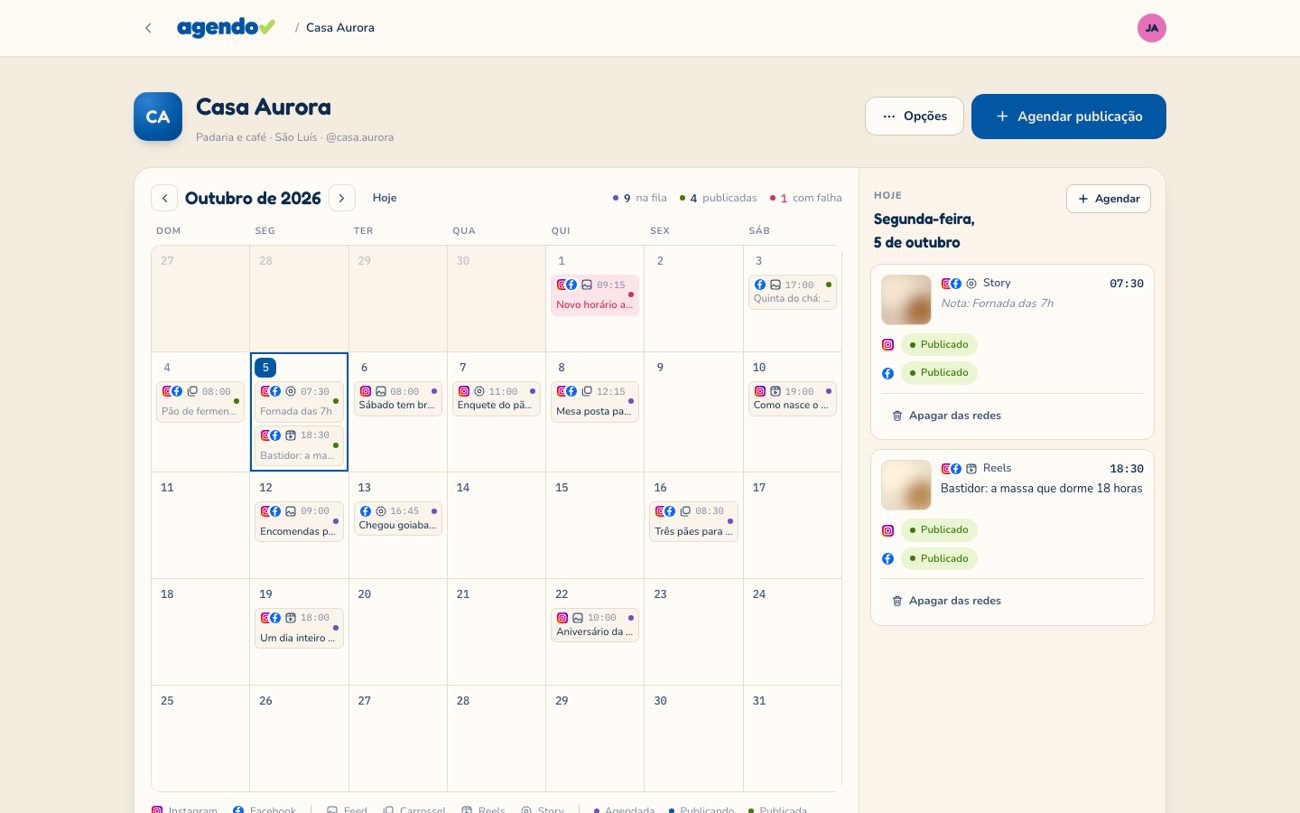The image size is (1300, 813).
Task: Open the JA user avatar menu
Action: 1151,28
